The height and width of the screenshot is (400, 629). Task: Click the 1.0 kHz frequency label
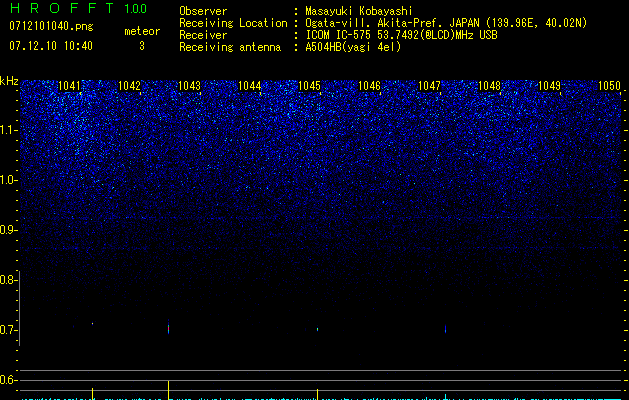[9, 180]
